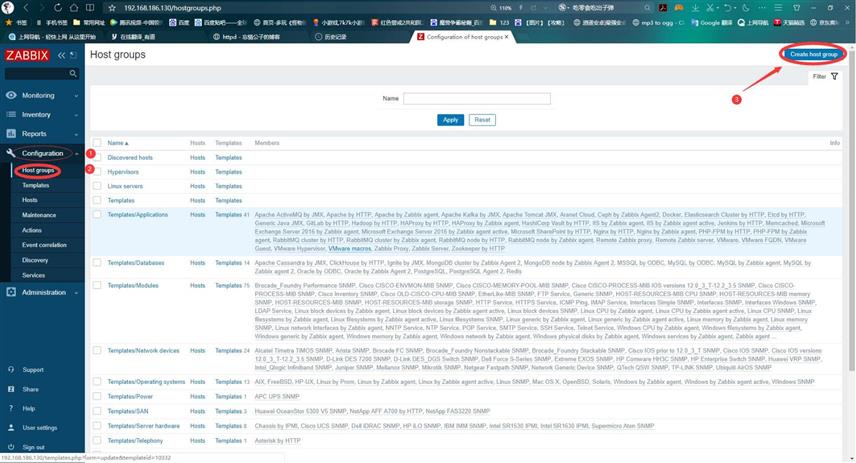Open Host groups in Configuration submenu
856x463 pixels.
point(38,170)
